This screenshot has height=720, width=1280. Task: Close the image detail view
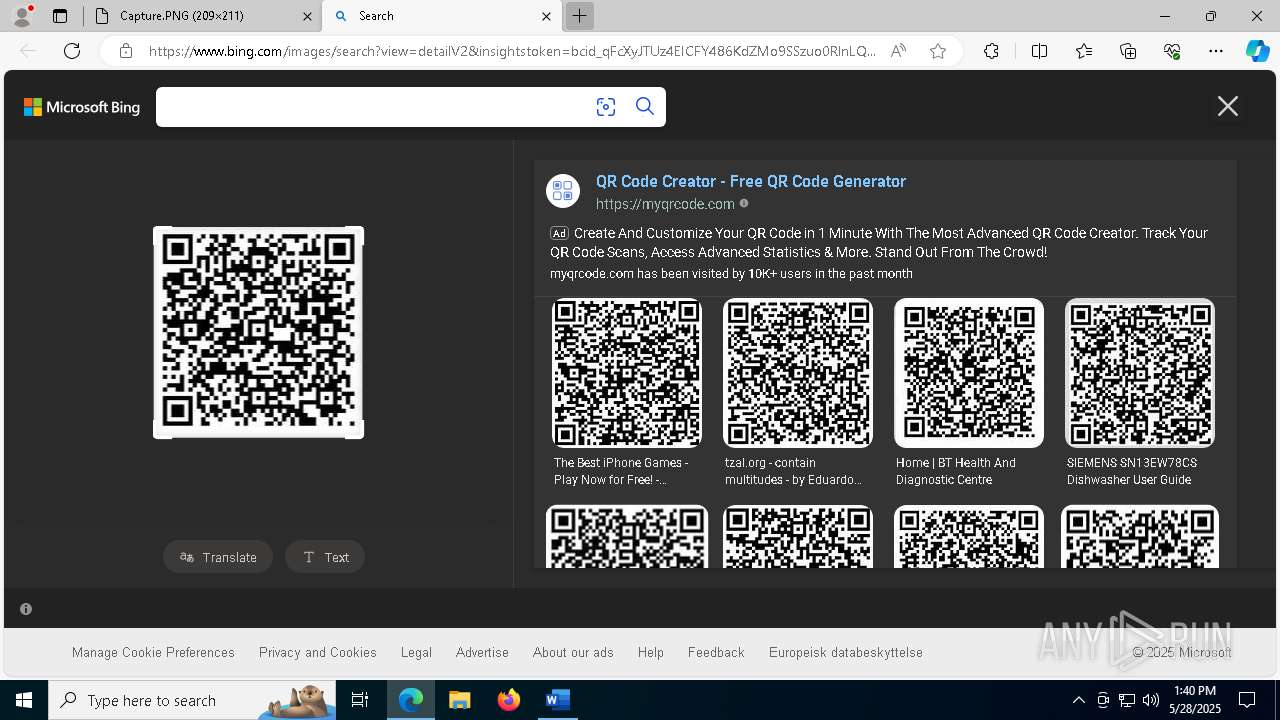click(x=1228, y=106)
